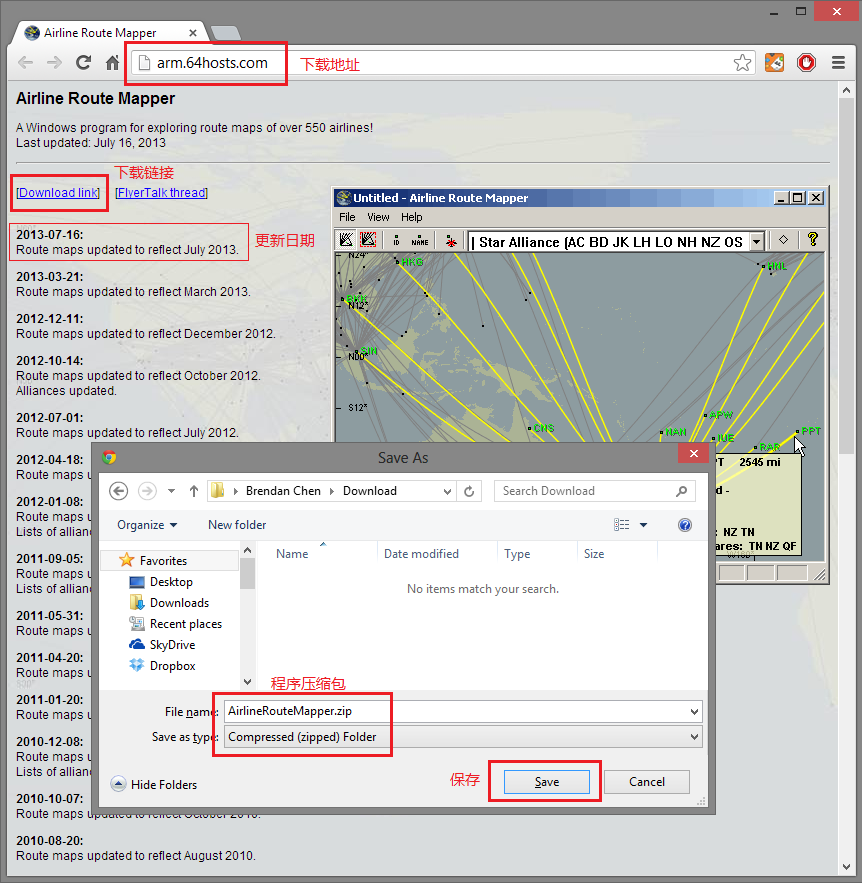Close the Save As dialog
Screen dimensions: 862x883
694,454
